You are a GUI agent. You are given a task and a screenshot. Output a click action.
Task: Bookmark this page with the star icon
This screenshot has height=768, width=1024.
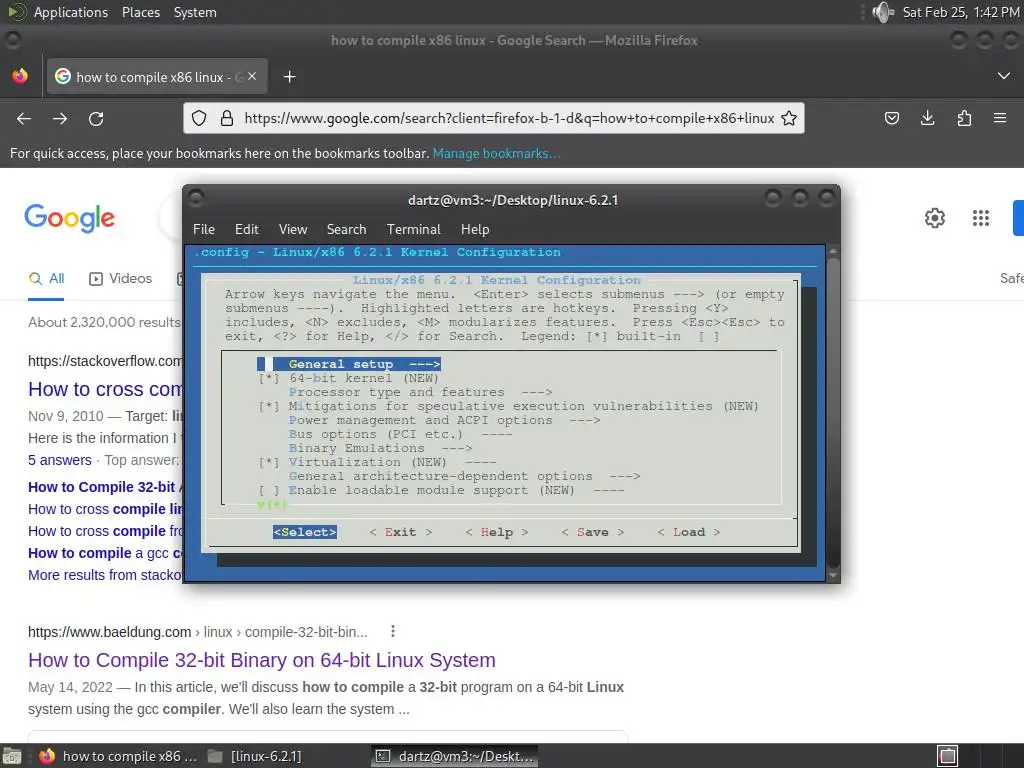[789, 118]
